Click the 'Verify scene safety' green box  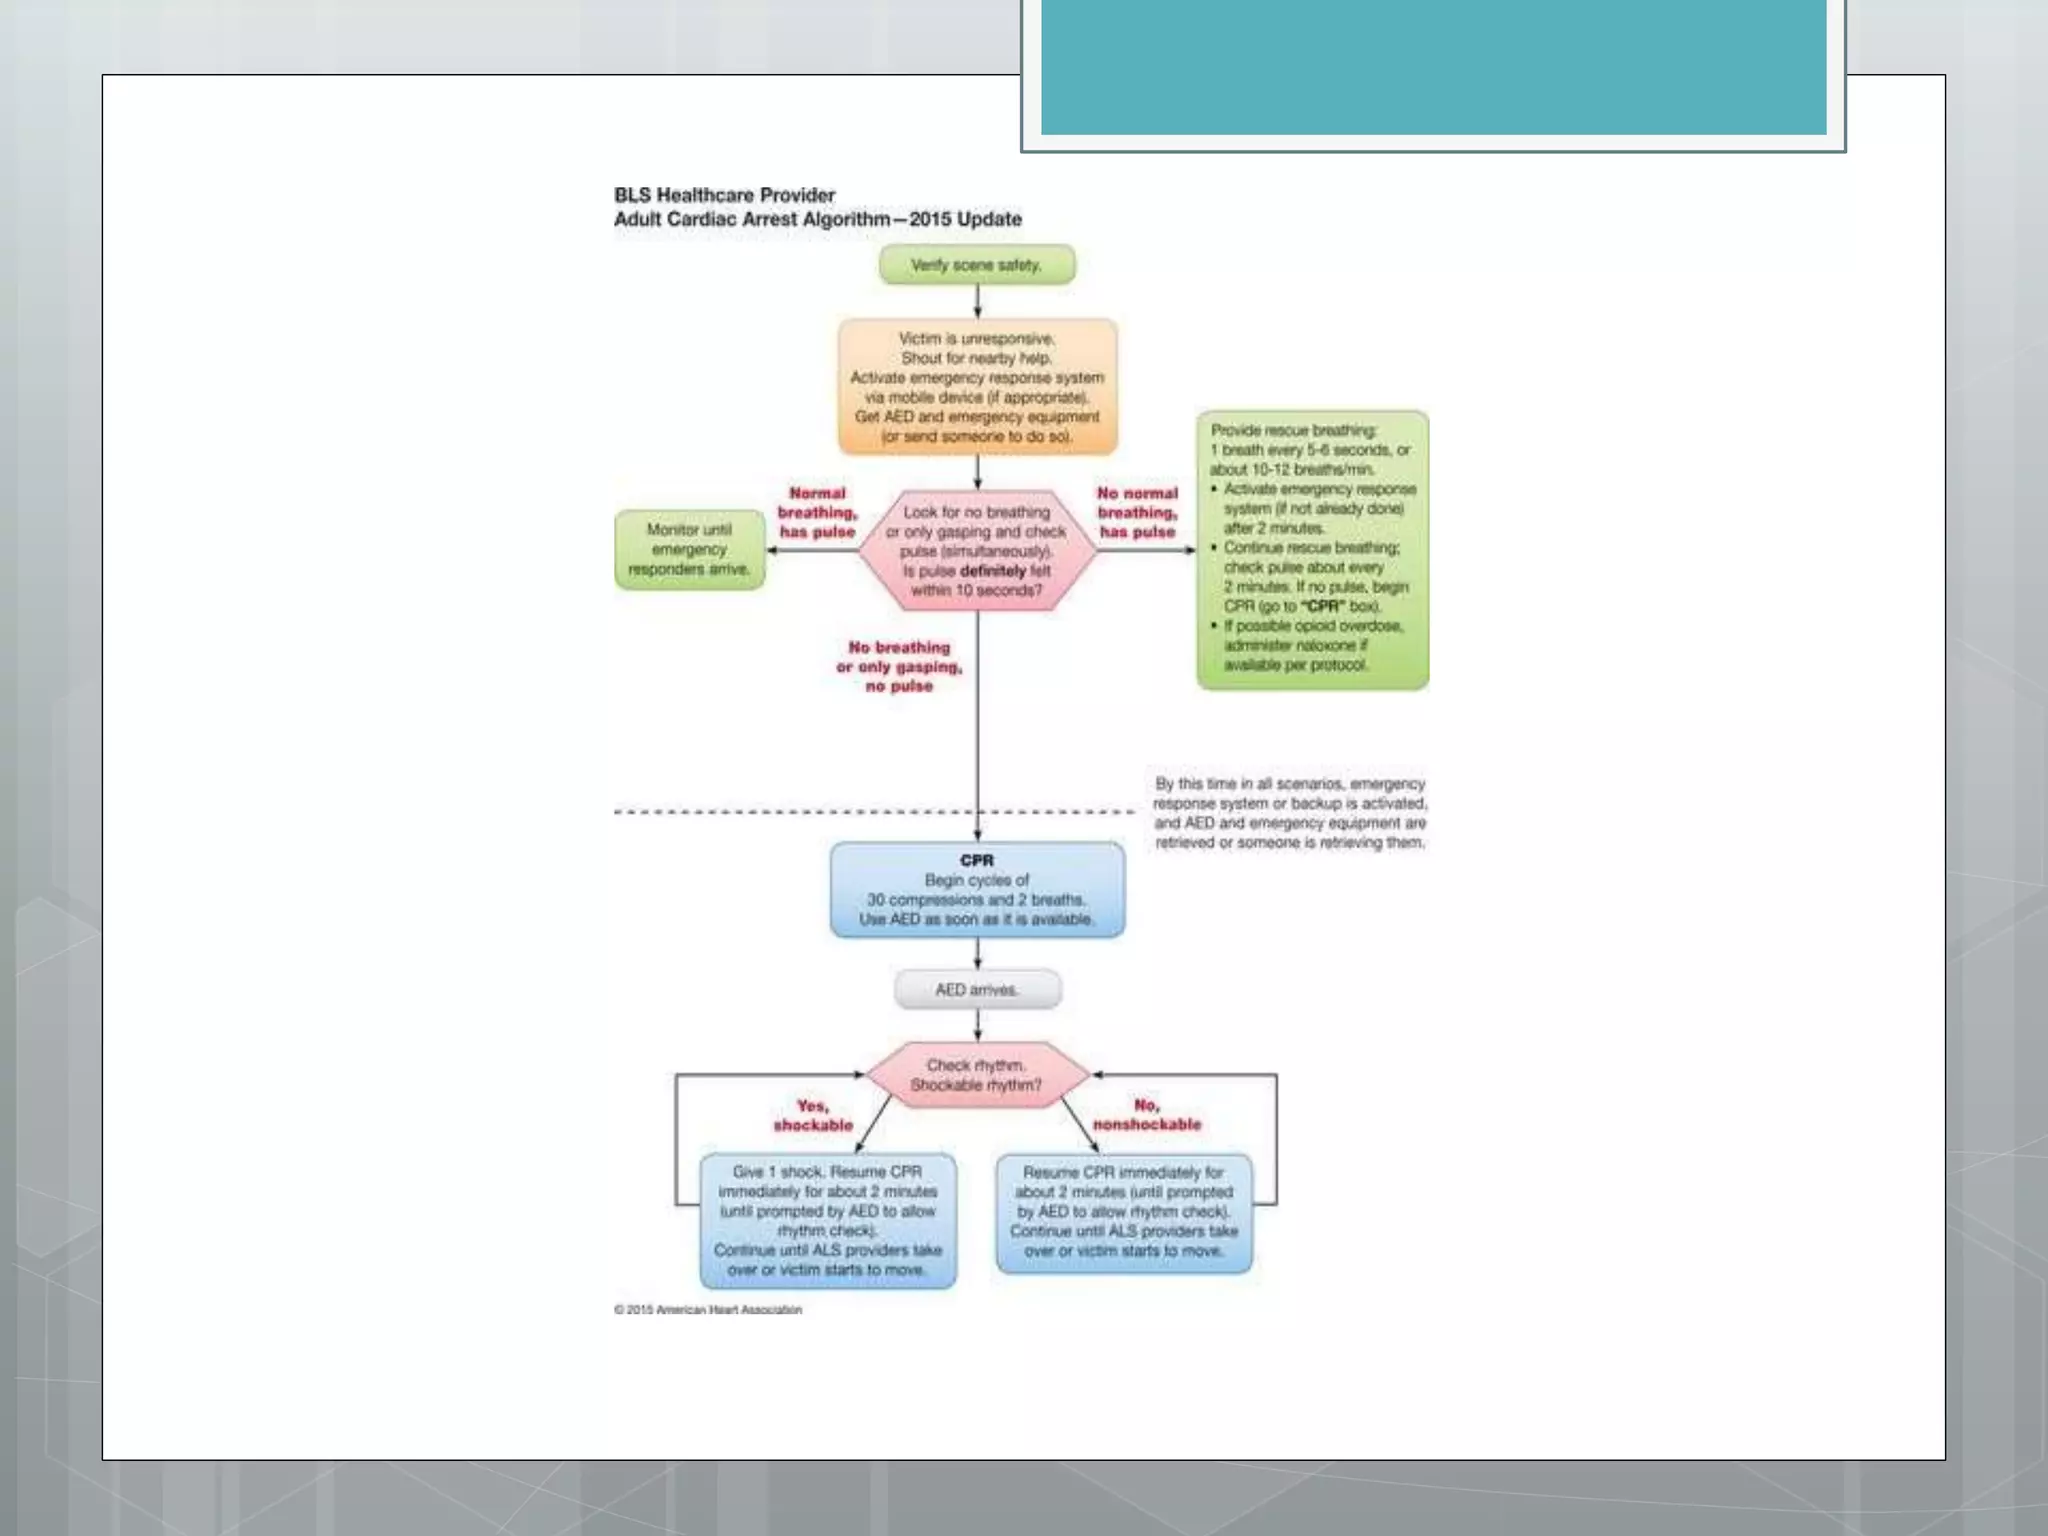tap(977, 265)
